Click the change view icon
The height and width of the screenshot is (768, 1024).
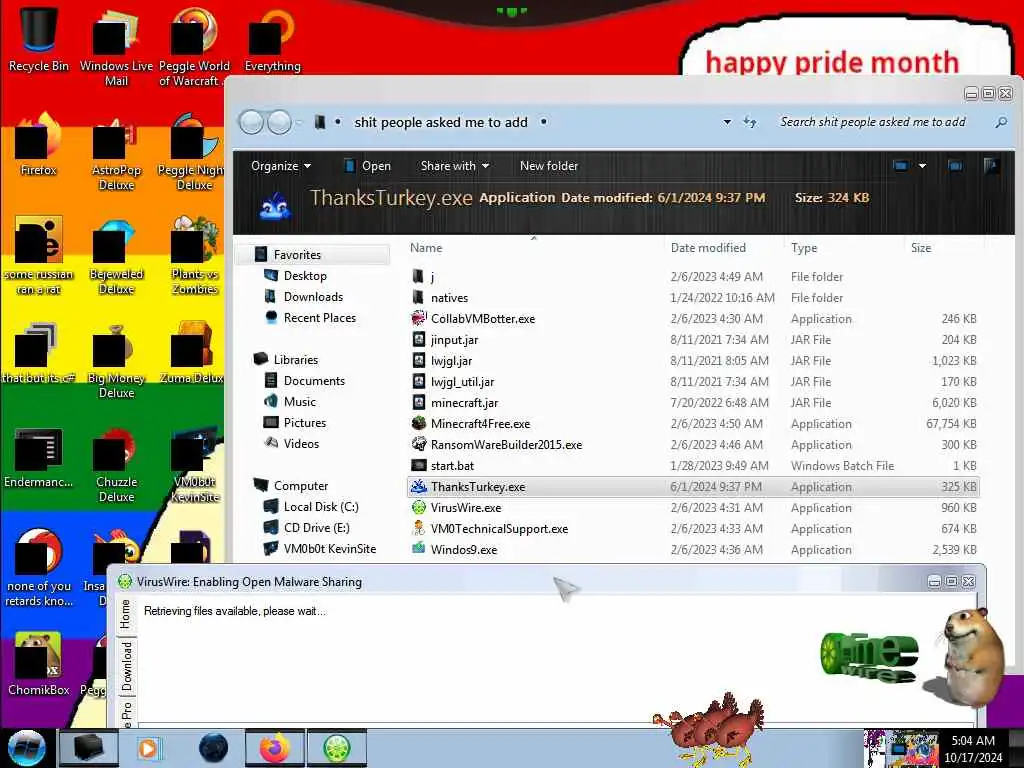click(901, 166)
